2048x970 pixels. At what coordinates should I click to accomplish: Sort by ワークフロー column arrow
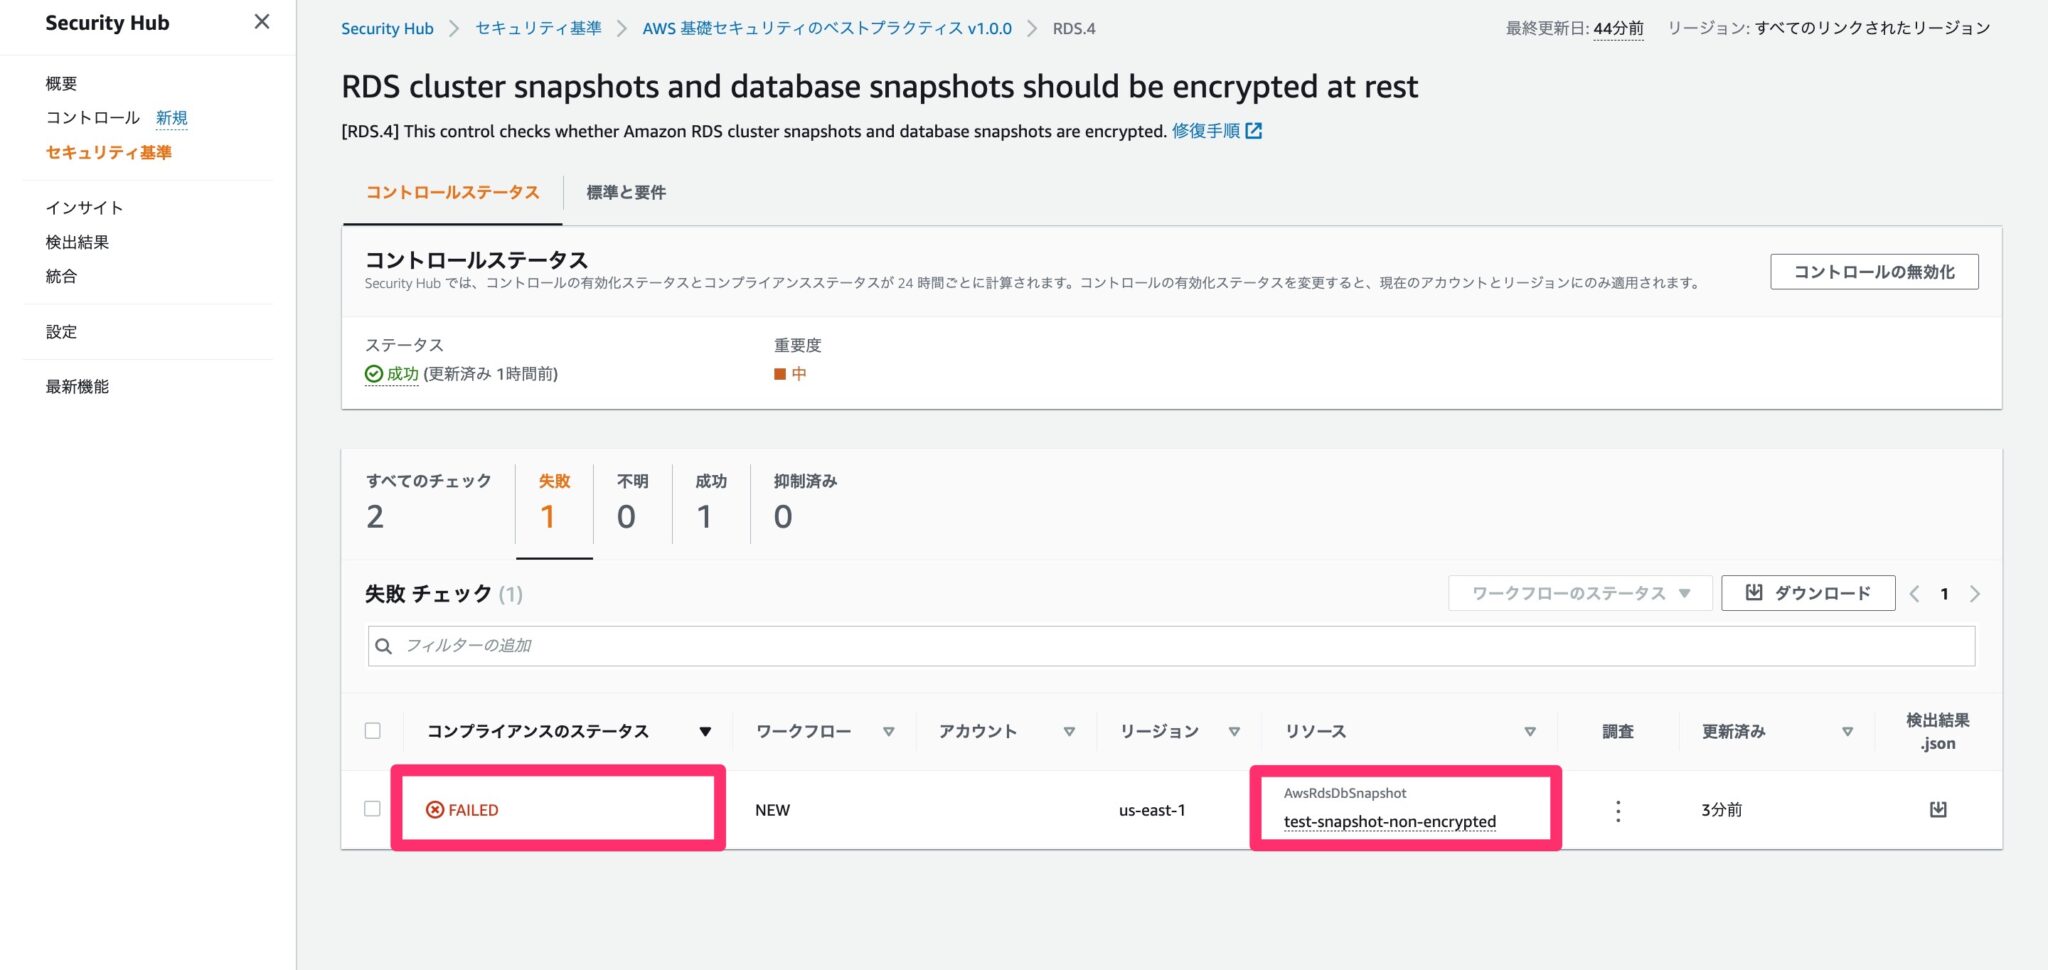pyautogui.click(x=888, y=732)
